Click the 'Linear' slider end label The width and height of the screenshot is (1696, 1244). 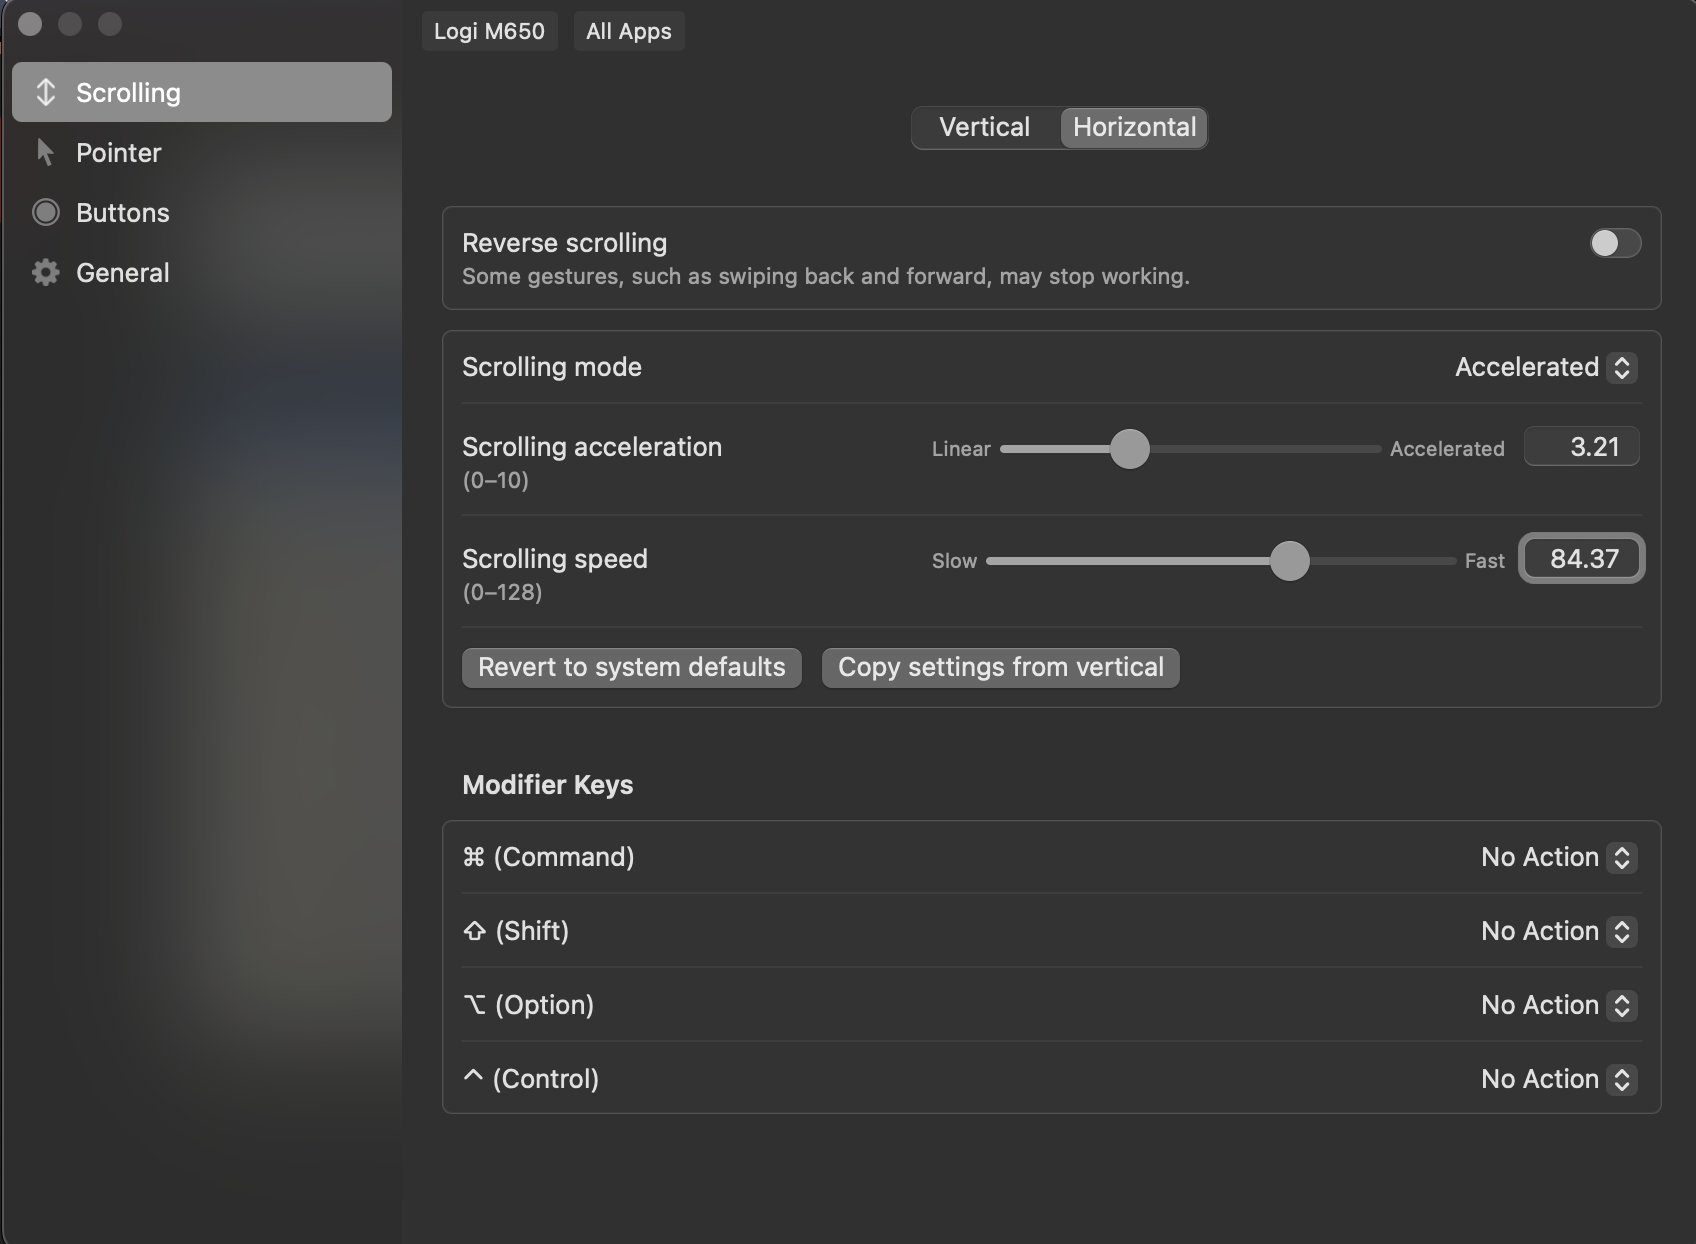pos(961,449)
